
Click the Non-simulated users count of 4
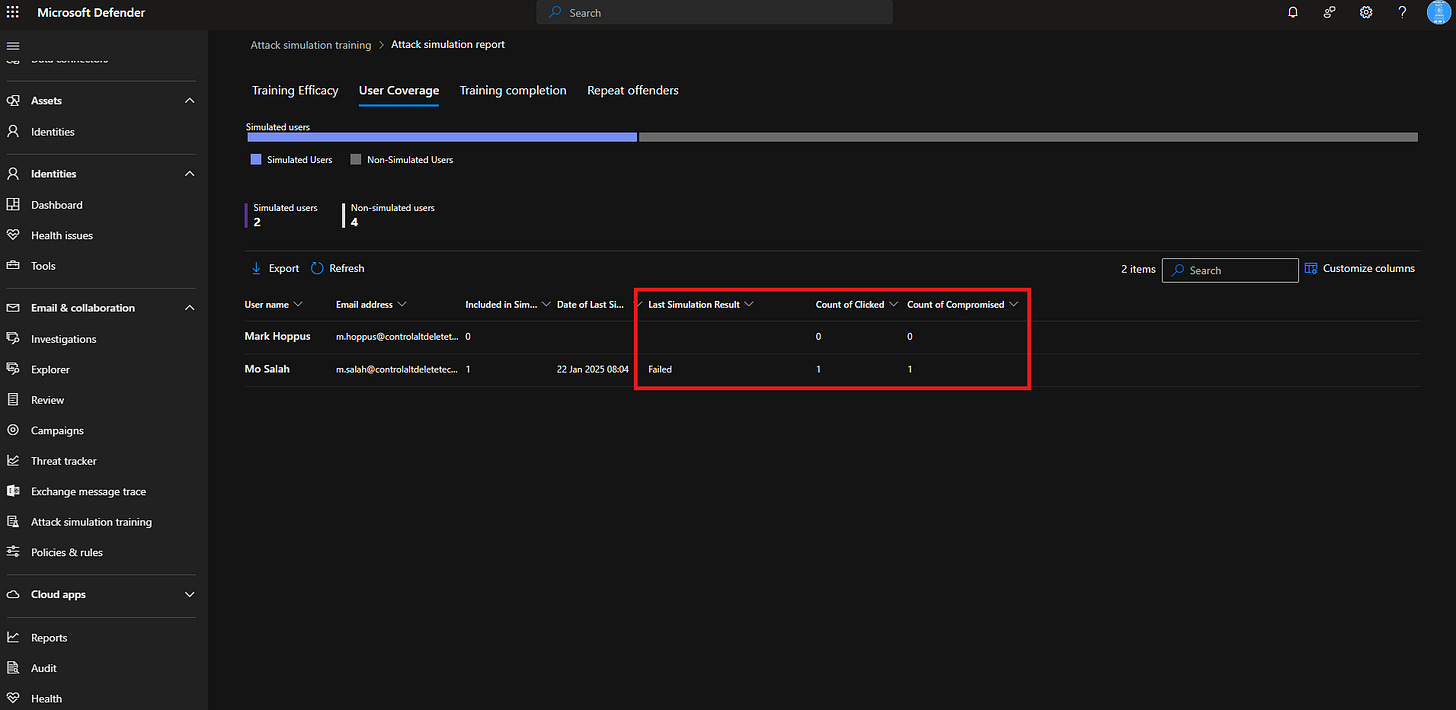click(x=354, y=222)
